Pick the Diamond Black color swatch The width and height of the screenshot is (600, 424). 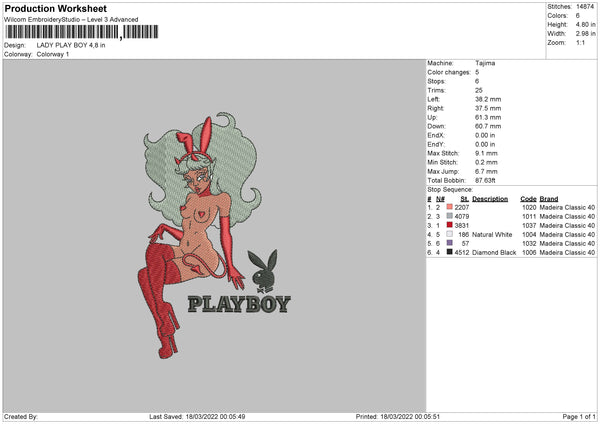point(450,252)
